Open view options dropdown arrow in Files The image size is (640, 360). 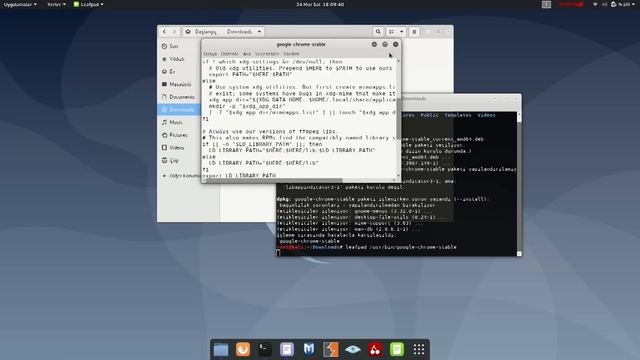[402, 31]
